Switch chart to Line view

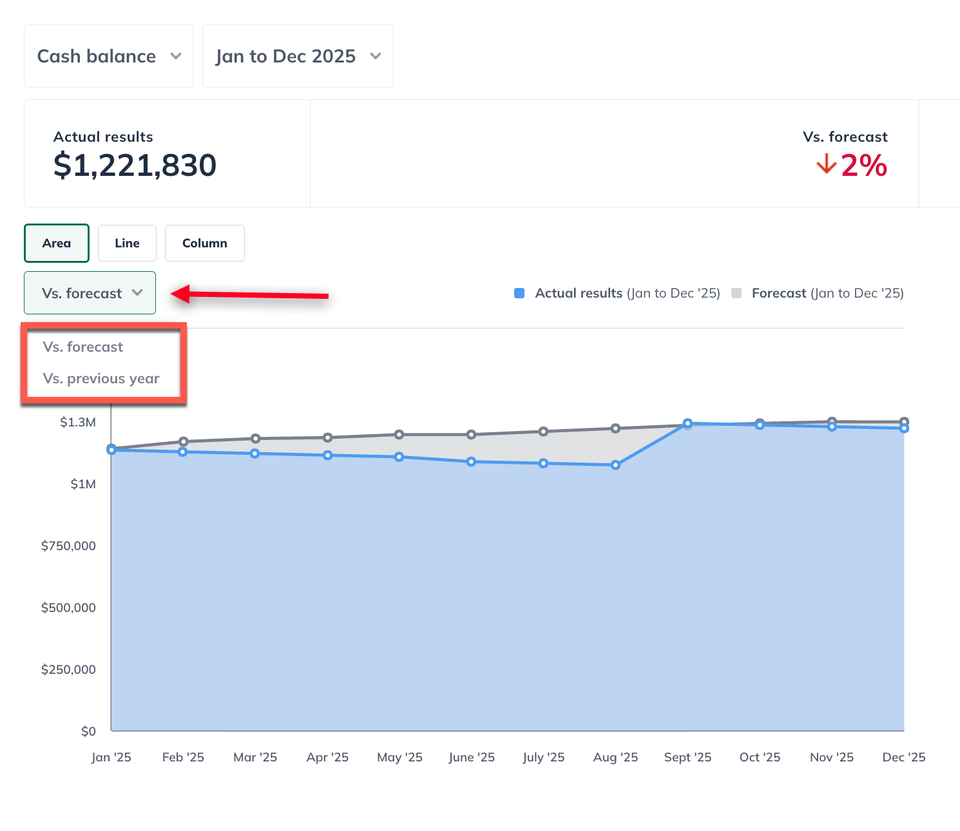(127, 243)
